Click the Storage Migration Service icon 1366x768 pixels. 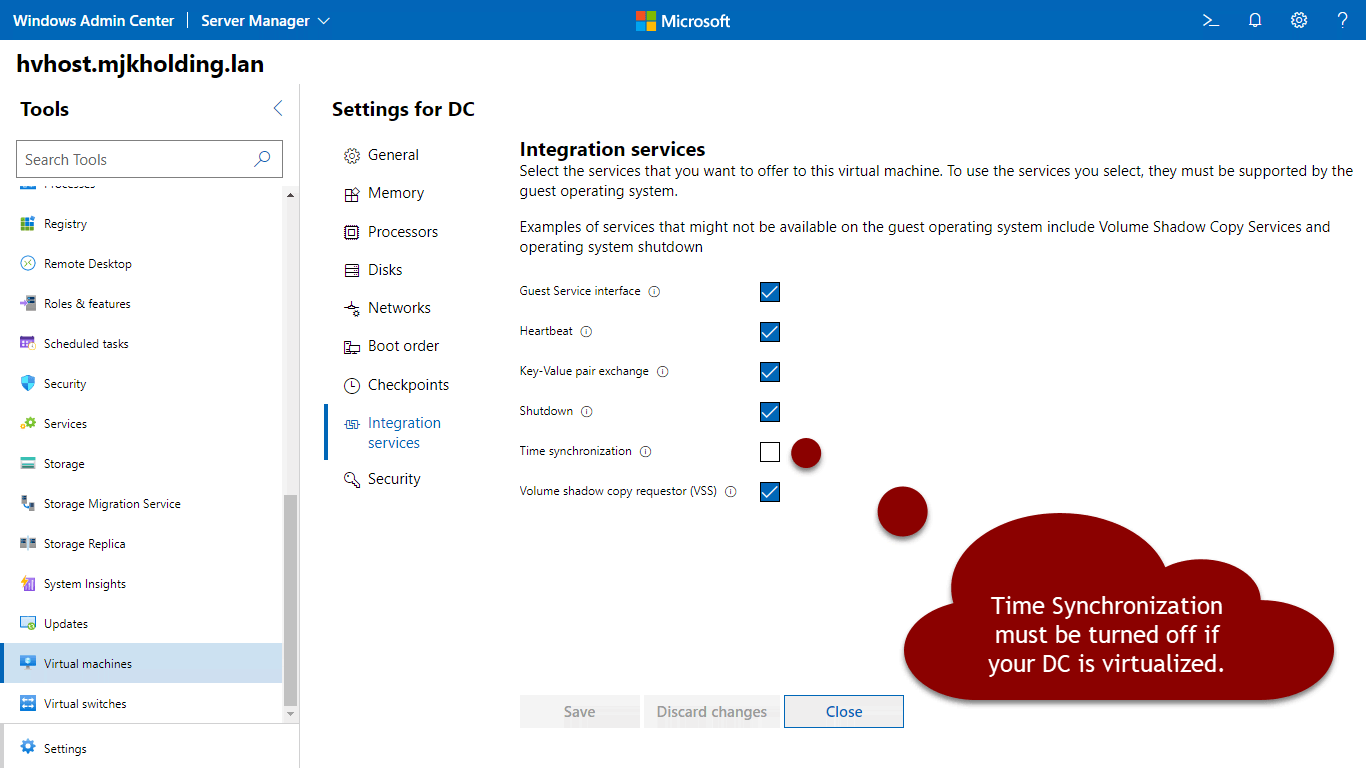pos(28,504)
